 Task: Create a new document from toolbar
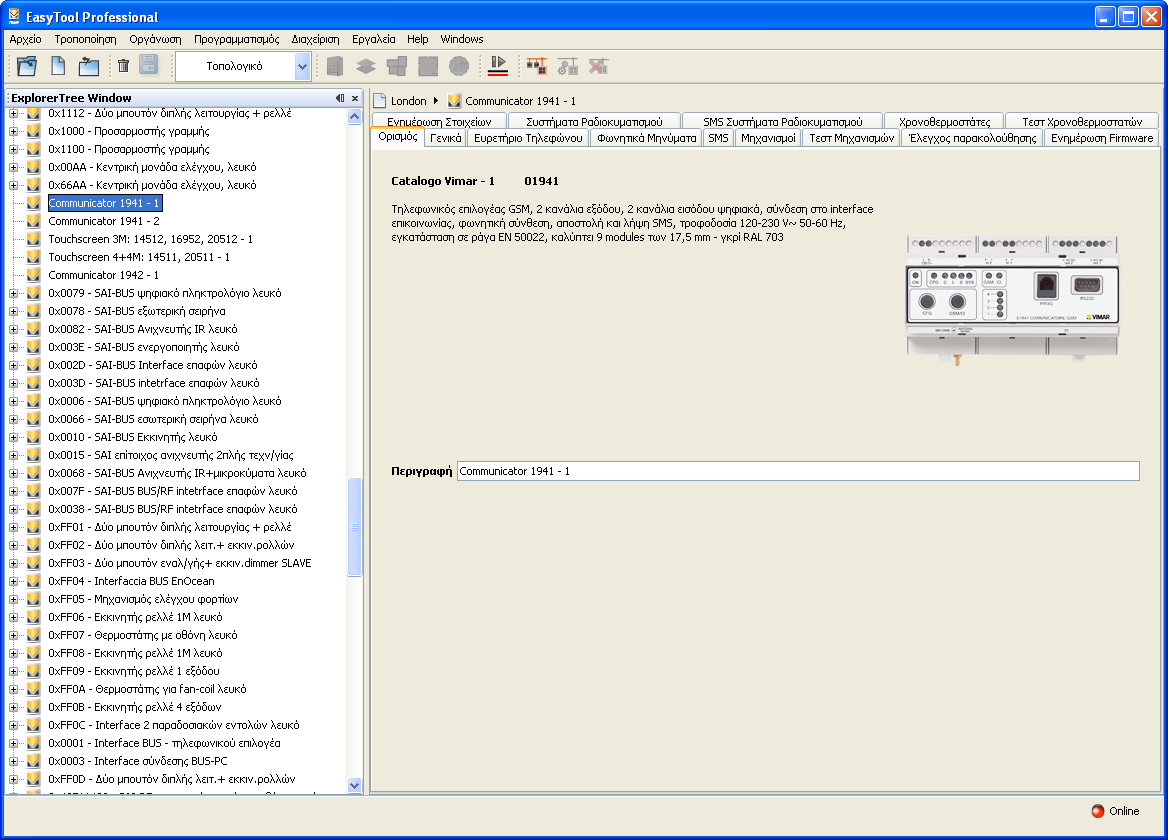point(58,66)
